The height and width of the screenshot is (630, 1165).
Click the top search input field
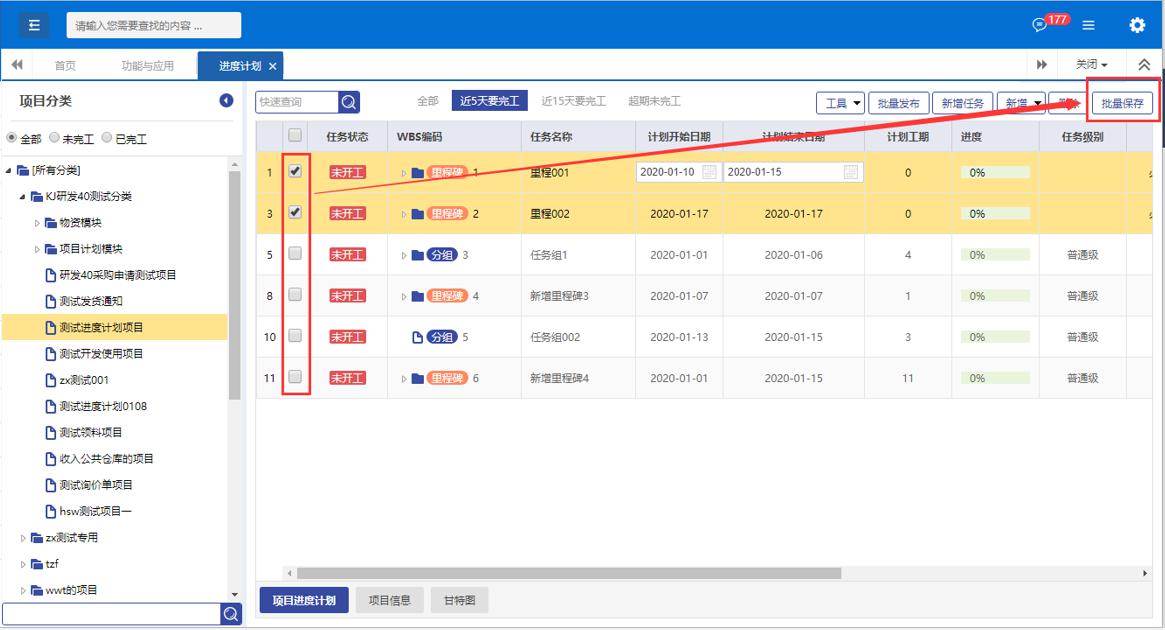pyautogui.click(x=153, y=25)
